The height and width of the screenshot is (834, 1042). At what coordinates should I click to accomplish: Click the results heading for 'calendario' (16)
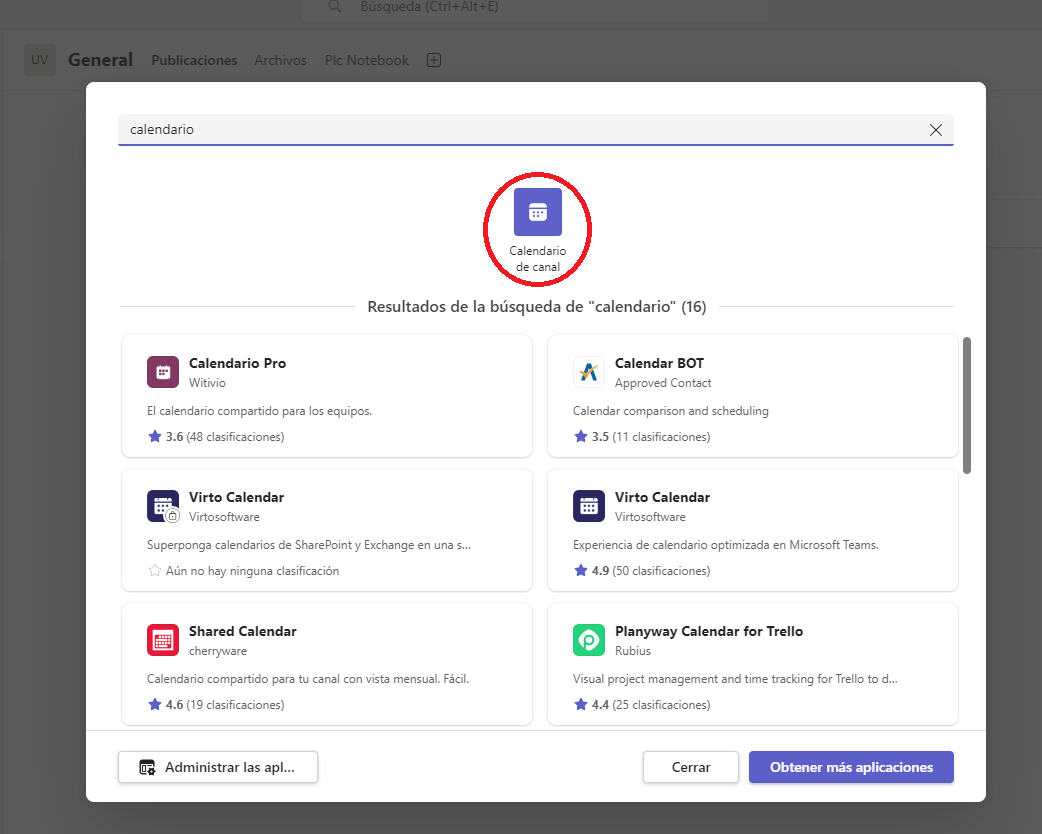pyautogui.click(x=537, y=307)
